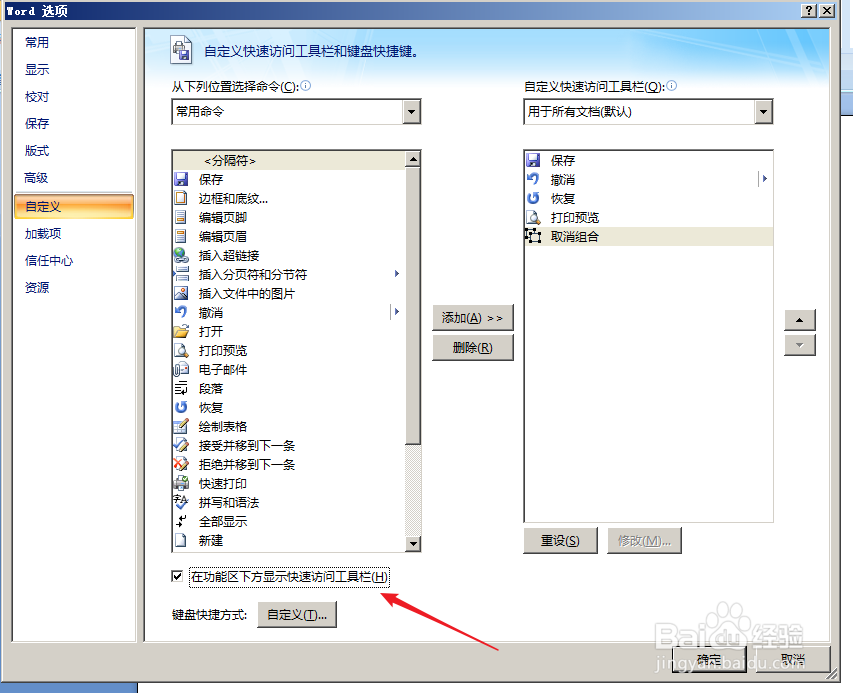The width and height of the screenshot is (853, 693).
Task: Select 绘制表格 row in the commands list
Action: click(x=289, y=426)
